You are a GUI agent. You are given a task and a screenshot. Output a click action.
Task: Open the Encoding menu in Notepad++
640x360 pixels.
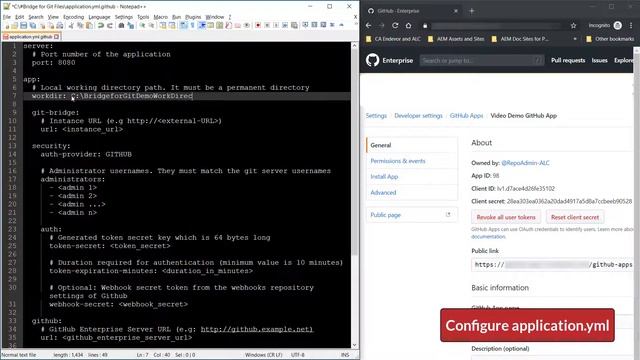[73, 17]
